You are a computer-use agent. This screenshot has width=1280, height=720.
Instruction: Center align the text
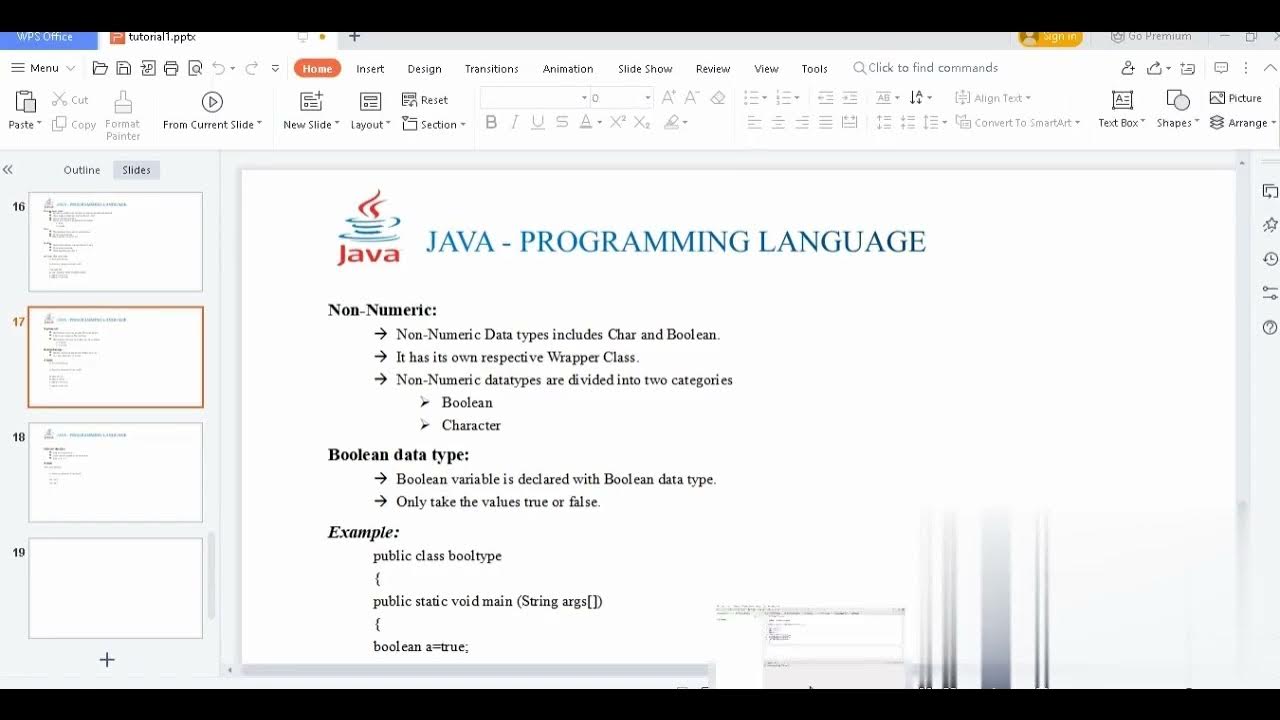778,122
